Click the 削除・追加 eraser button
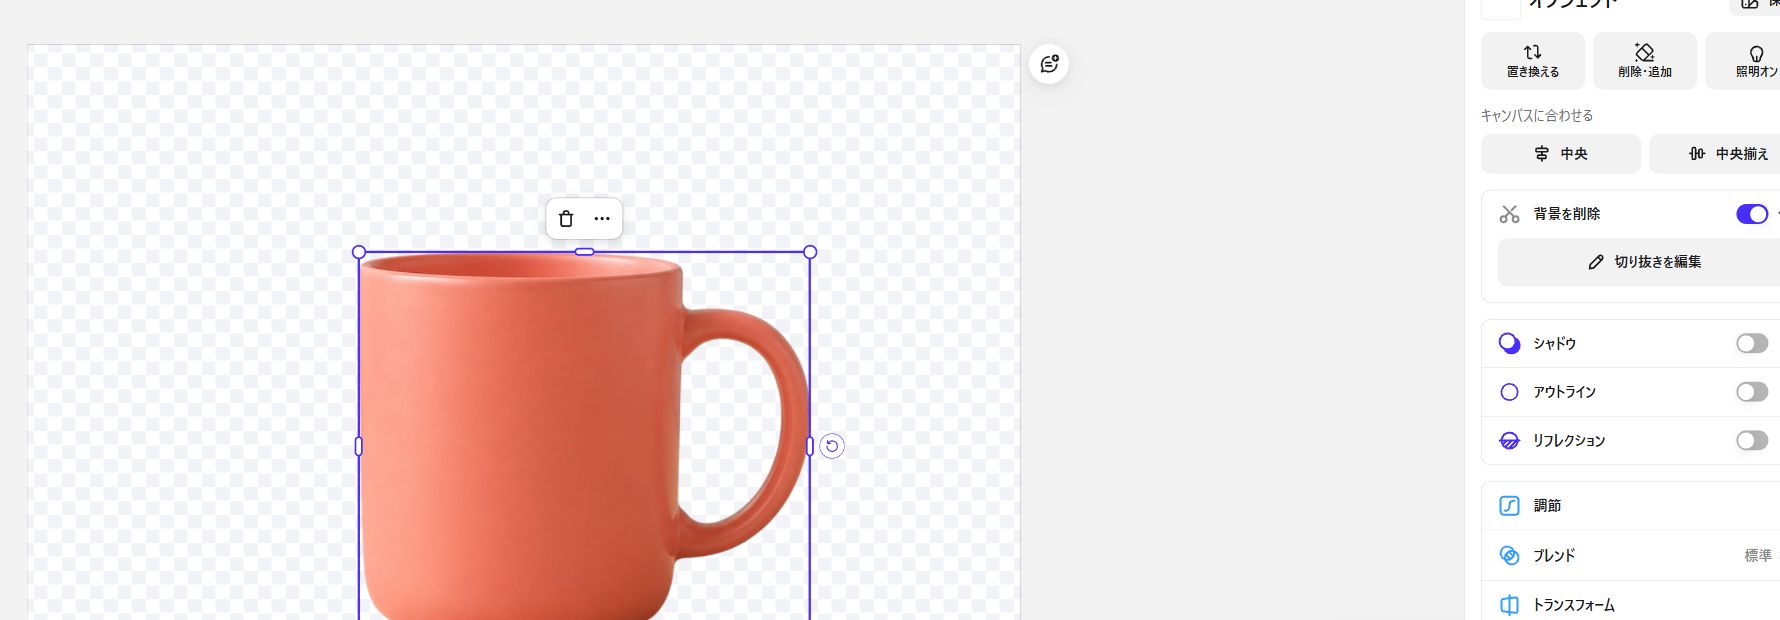This screenshot has height=620, width=1780. (x=1645, y=61)
